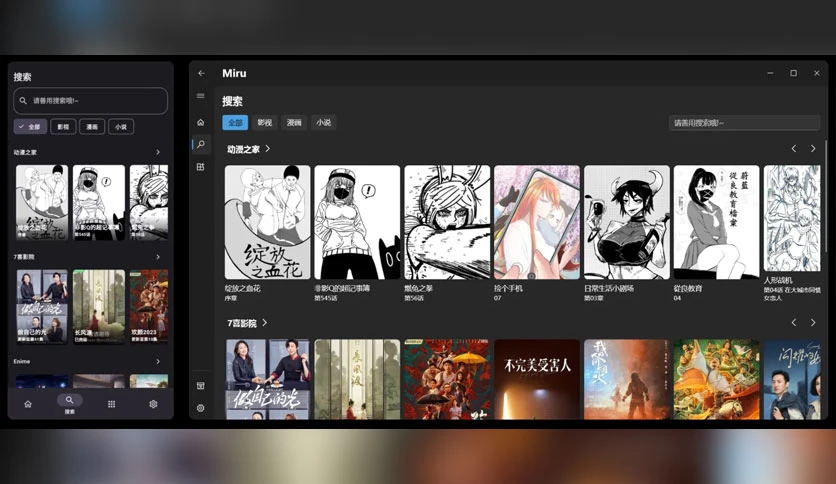Image resolution: width=836 pixels, height=484 pixels.
Task: Focus the desktop search box at top right
Action: [x=744, y=123]
